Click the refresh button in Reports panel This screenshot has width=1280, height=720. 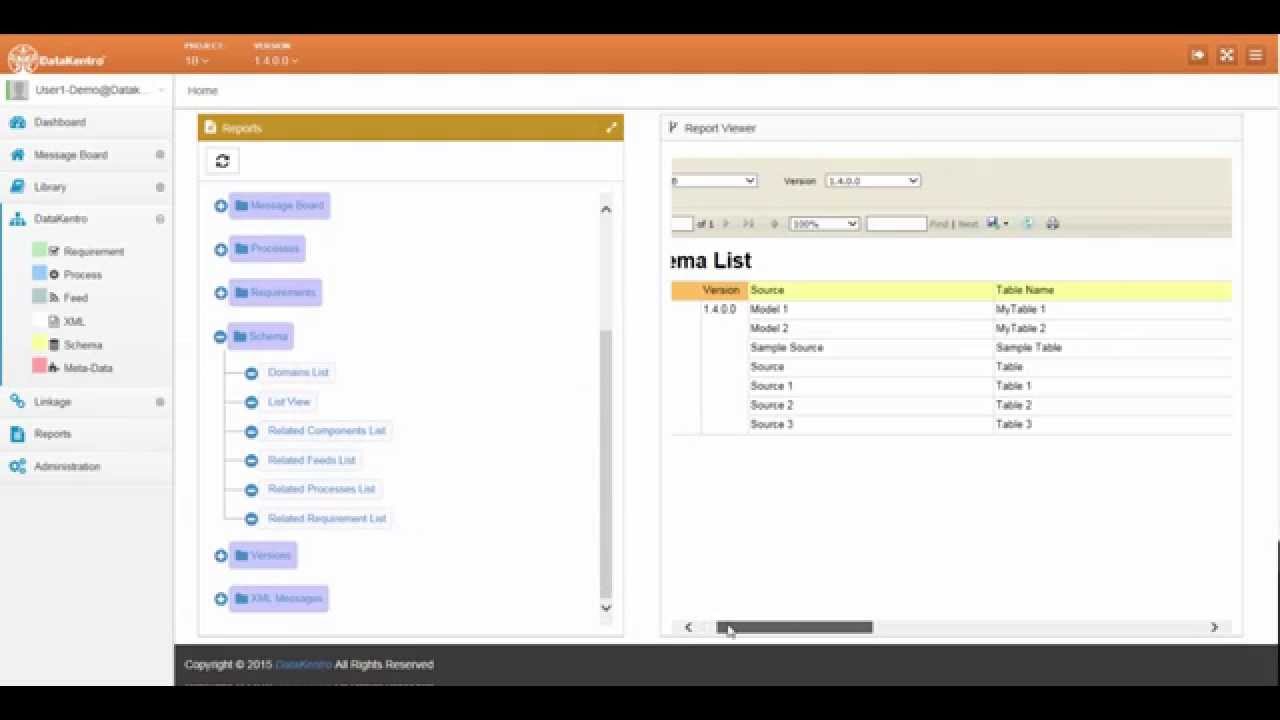222,161
